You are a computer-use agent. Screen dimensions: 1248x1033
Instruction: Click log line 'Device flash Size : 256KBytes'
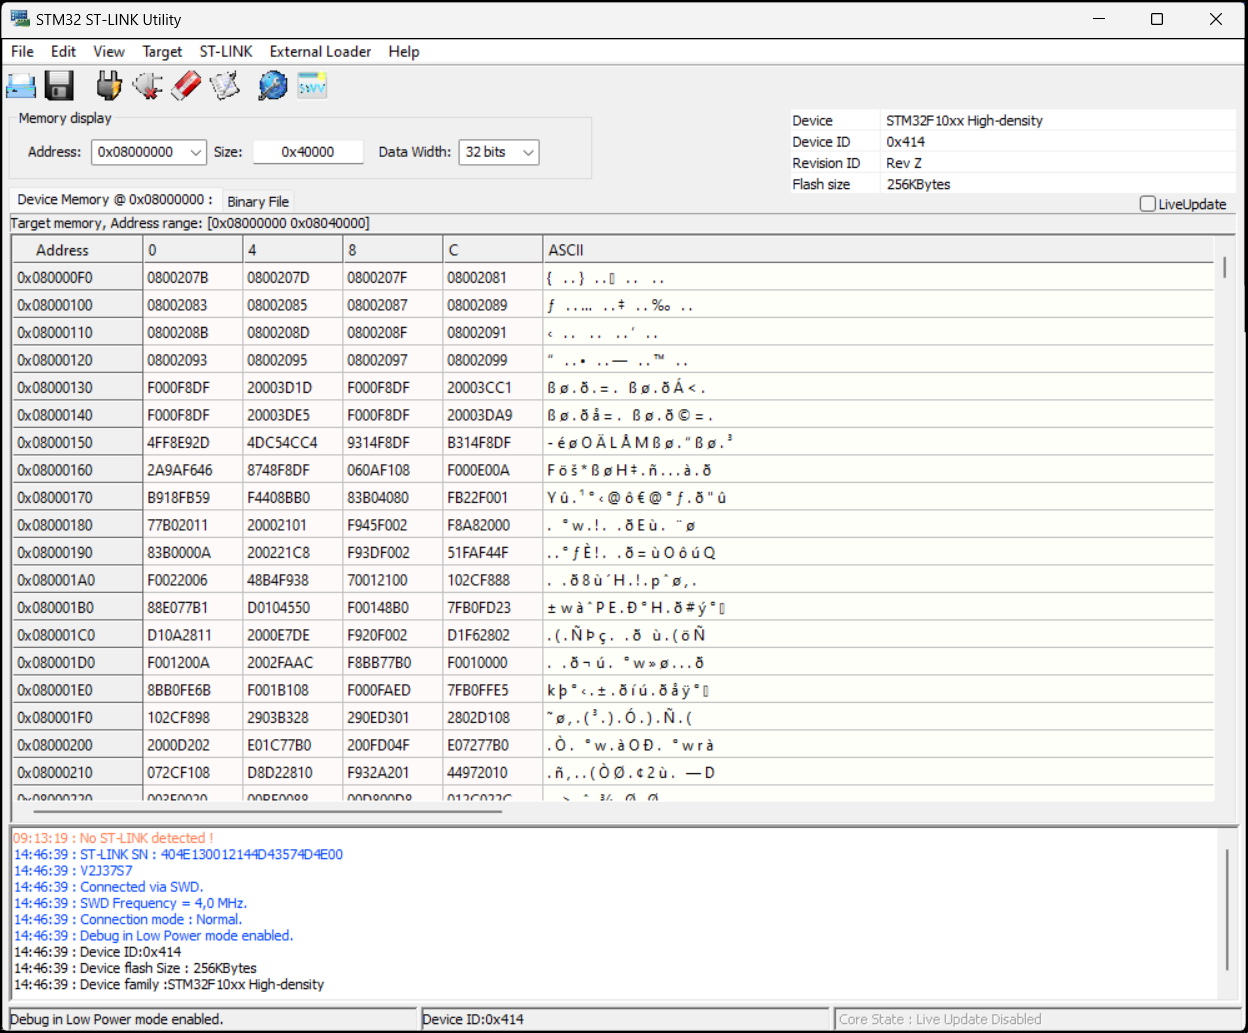135,968
